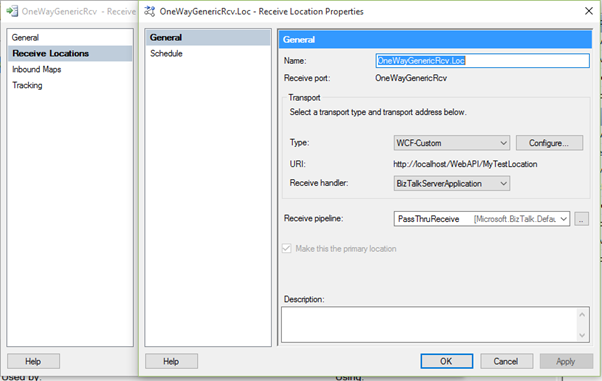Open Help in the receive port window behind
Screen dimensions: 602x381
click(x=33, y=361)
